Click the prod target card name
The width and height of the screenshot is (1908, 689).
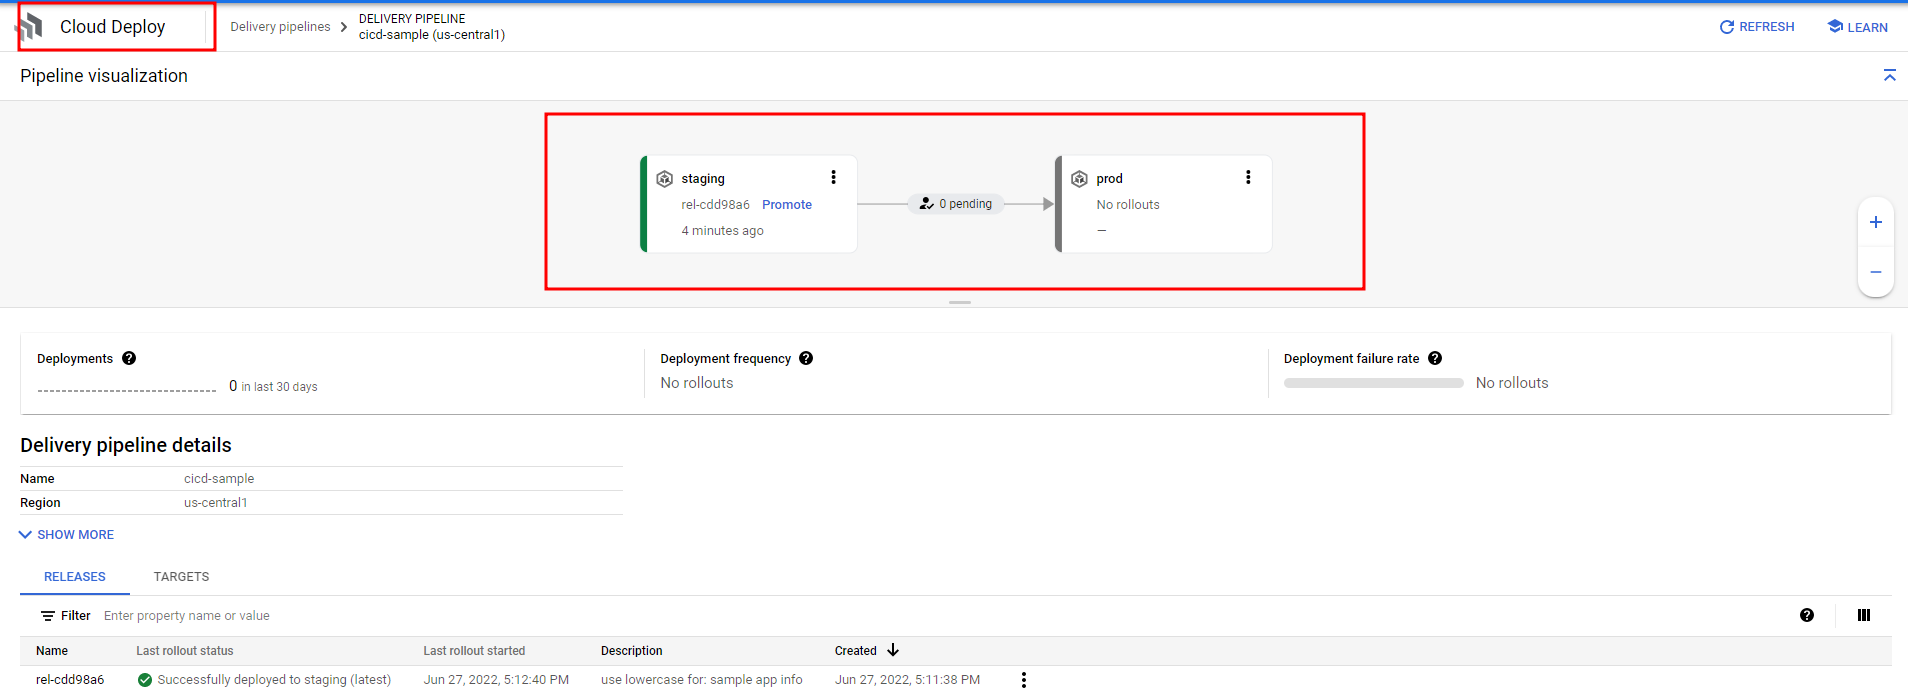point(1109,179)
